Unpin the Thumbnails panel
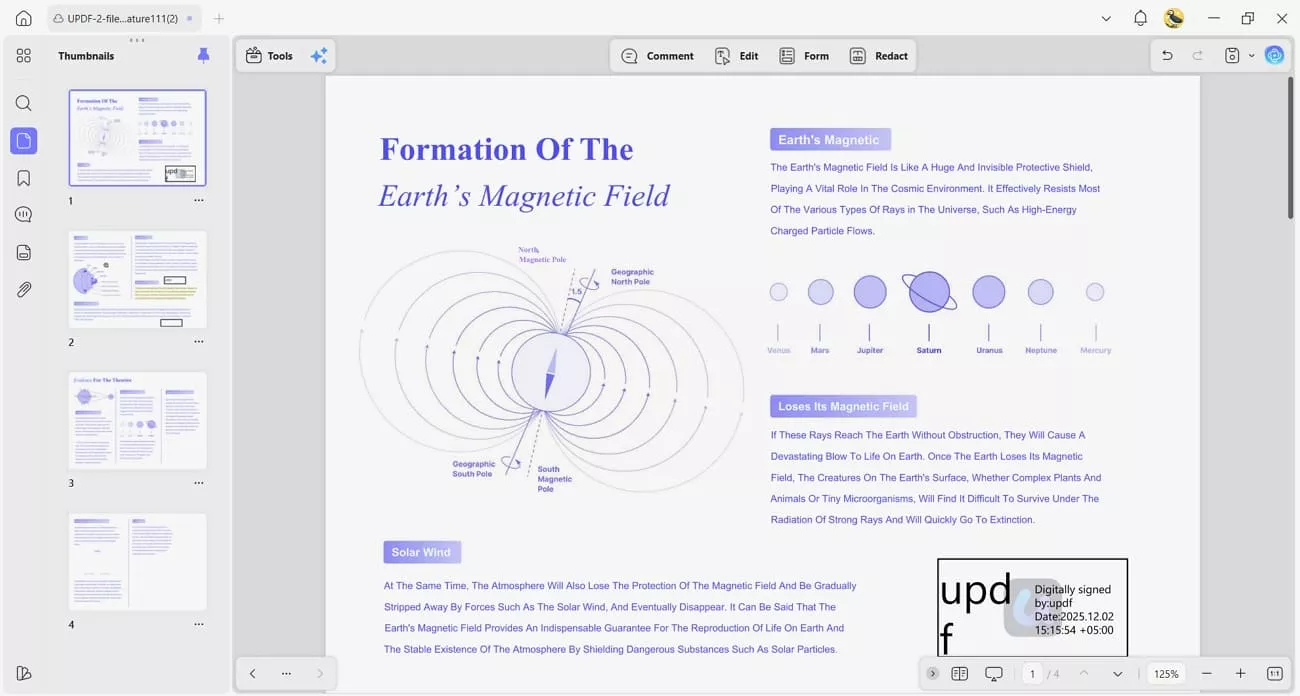The height and width of the screenshot is (696, 1300). pos(203,55)
